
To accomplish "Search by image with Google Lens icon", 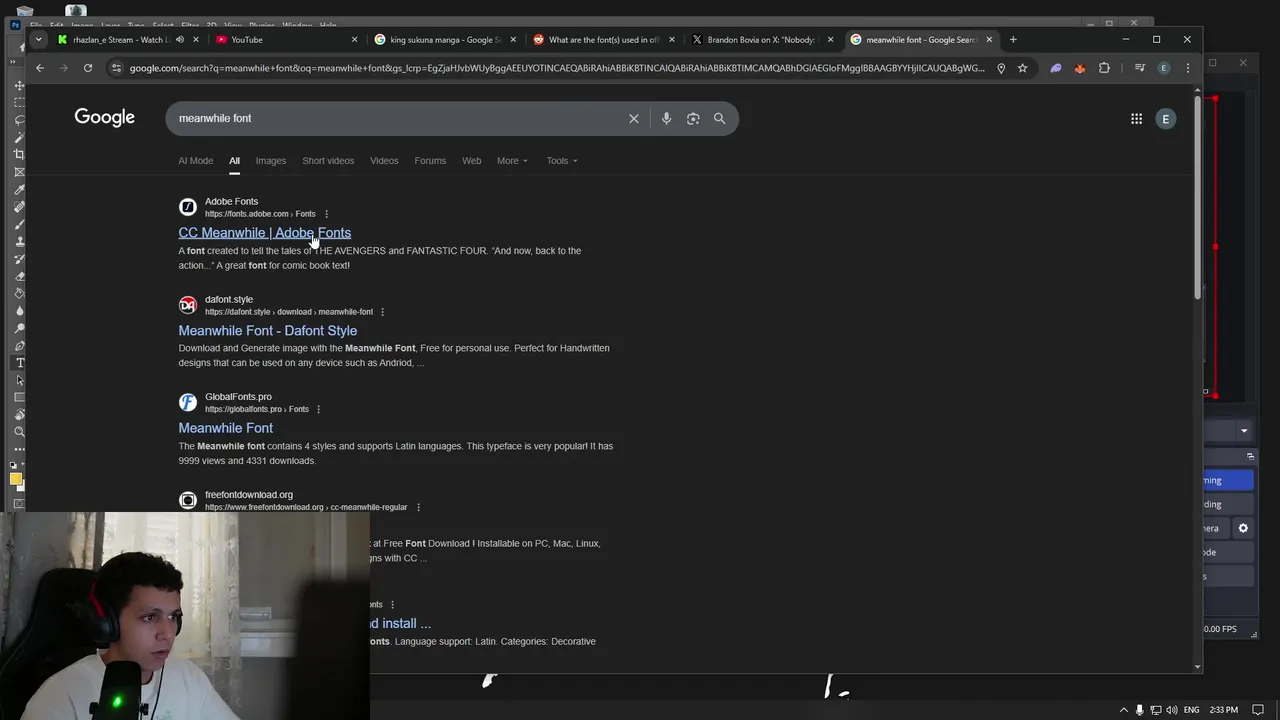I will pyautogui.click(x=693, y=118).
